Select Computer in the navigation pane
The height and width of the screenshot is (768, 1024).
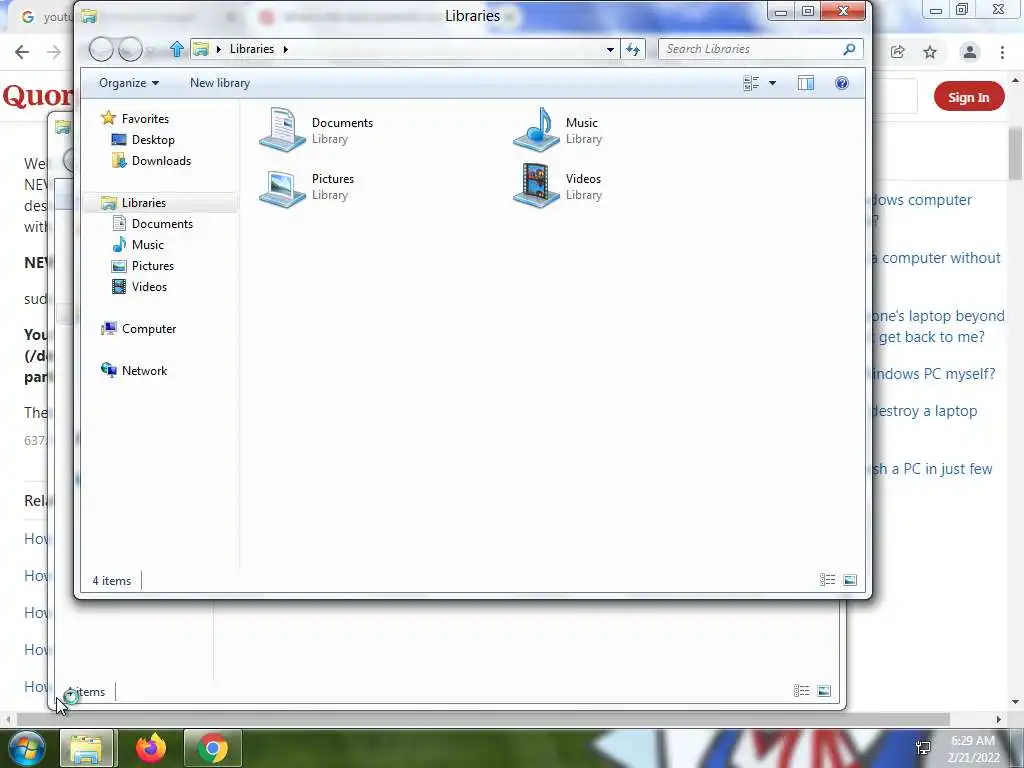tap(149, 329)
